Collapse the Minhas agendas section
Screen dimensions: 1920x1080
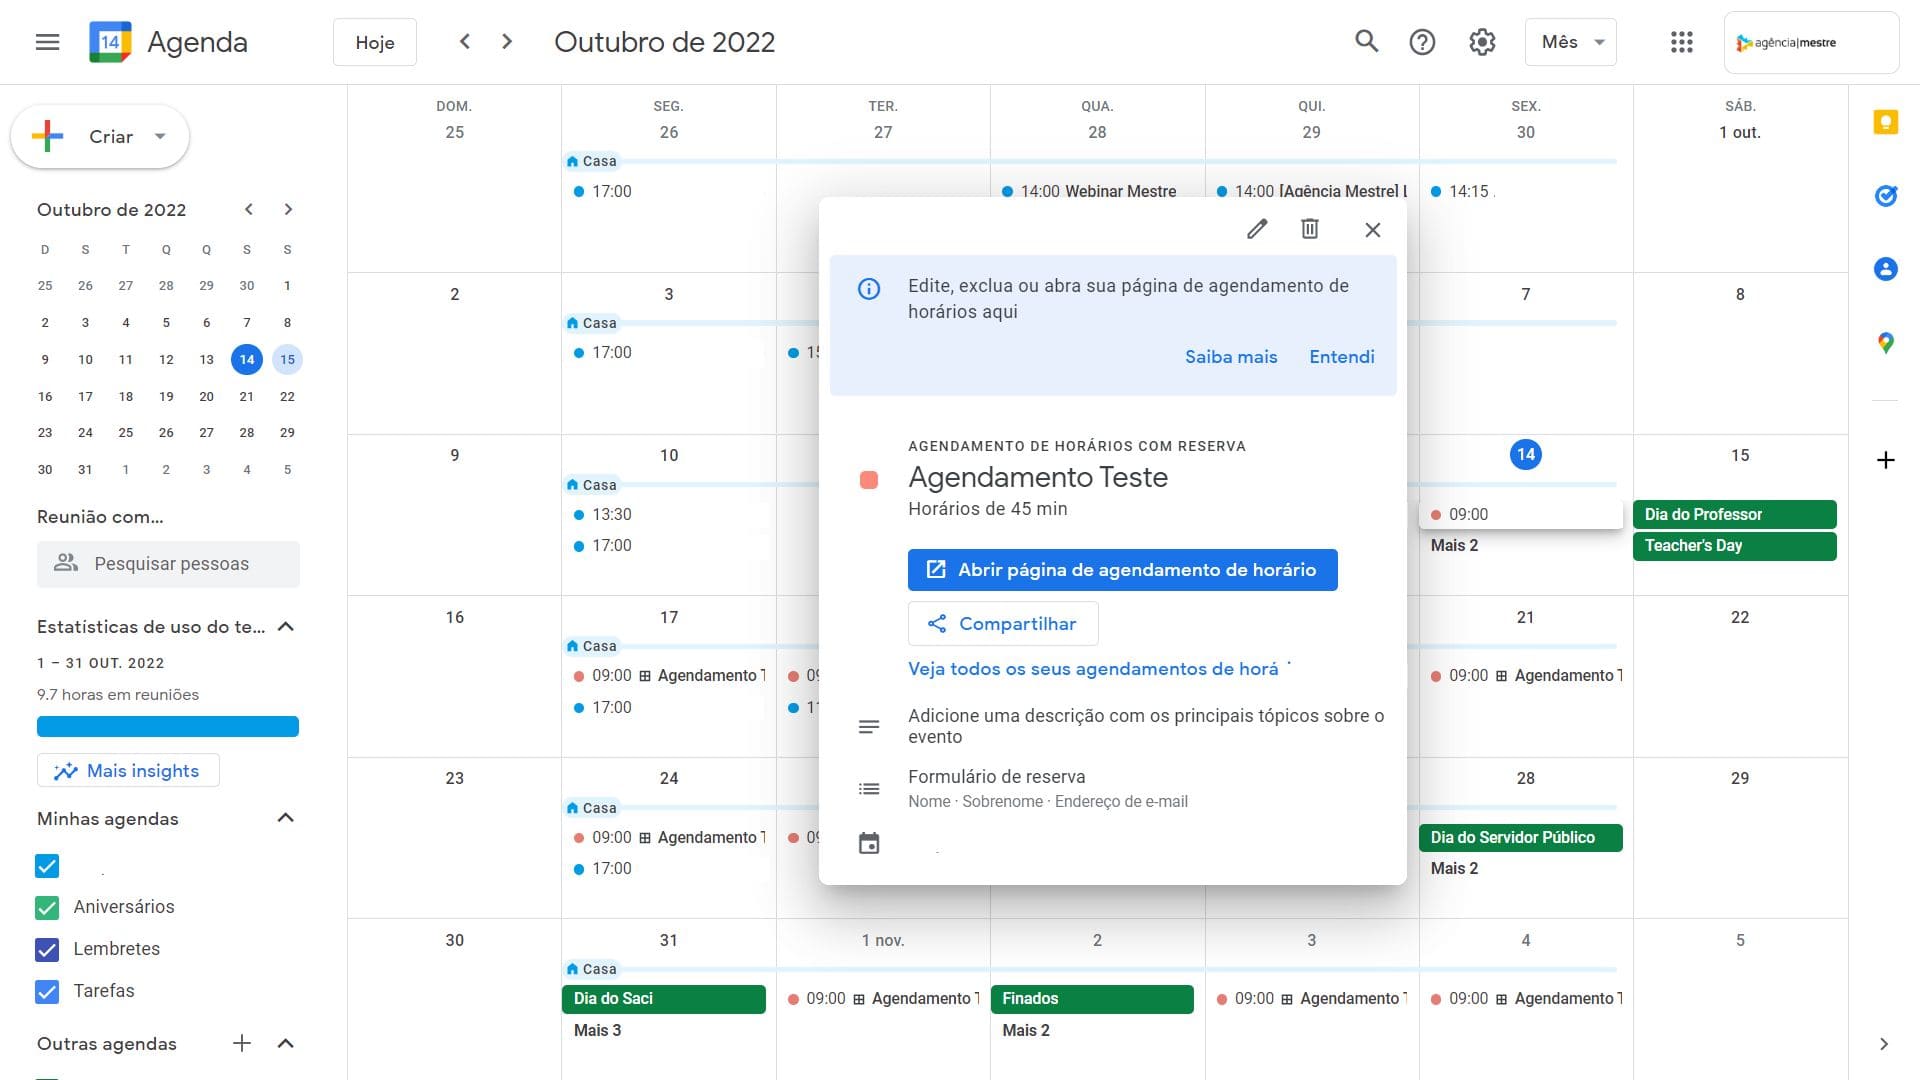285,818
